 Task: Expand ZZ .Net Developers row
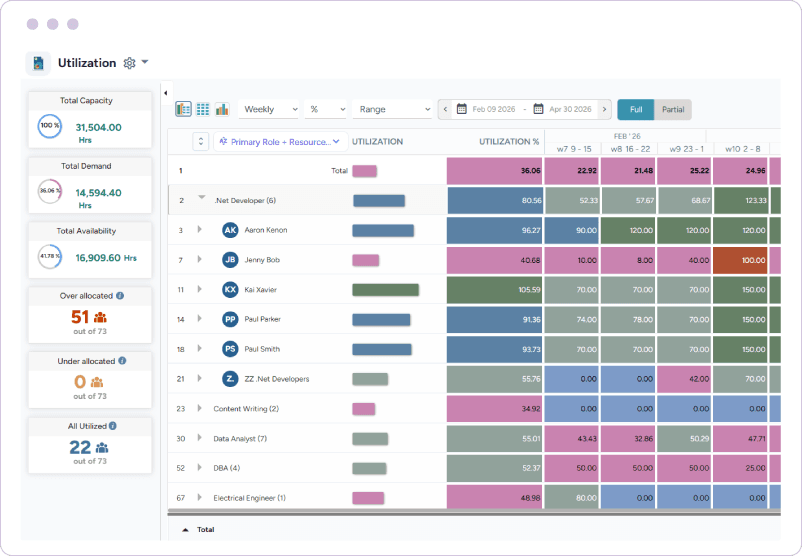(199, 378)
